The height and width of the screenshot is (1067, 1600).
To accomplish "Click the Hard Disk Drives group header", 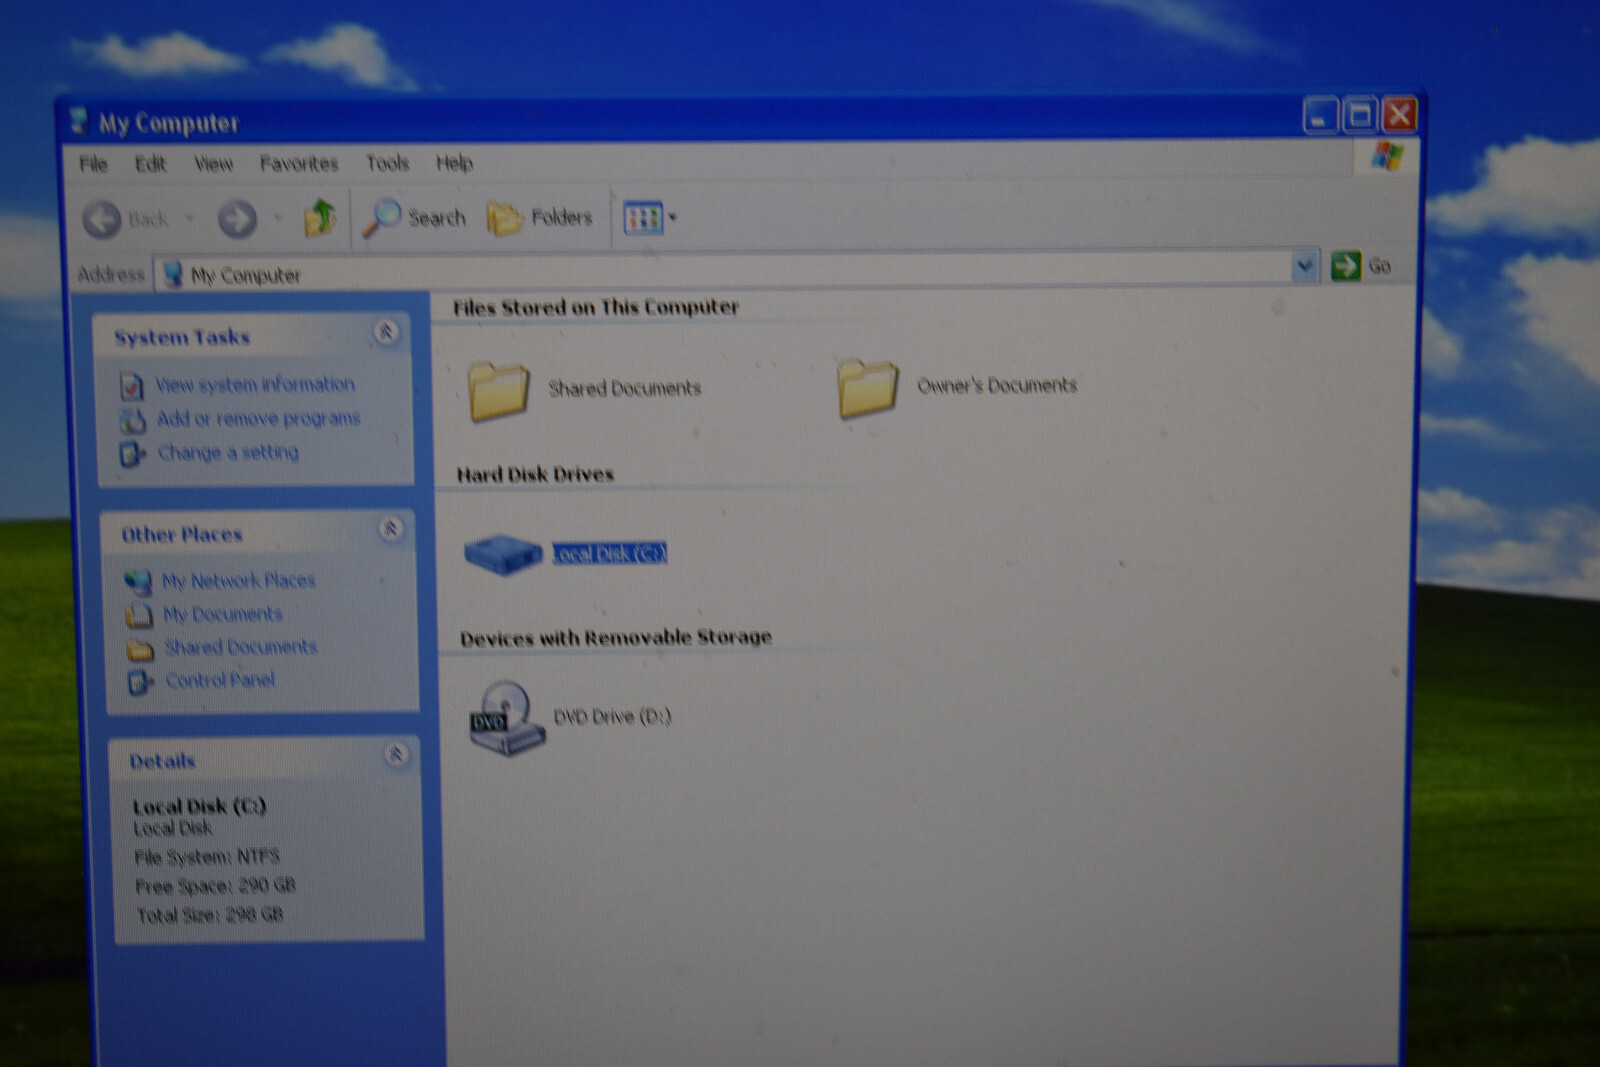I will coord(535,474).
